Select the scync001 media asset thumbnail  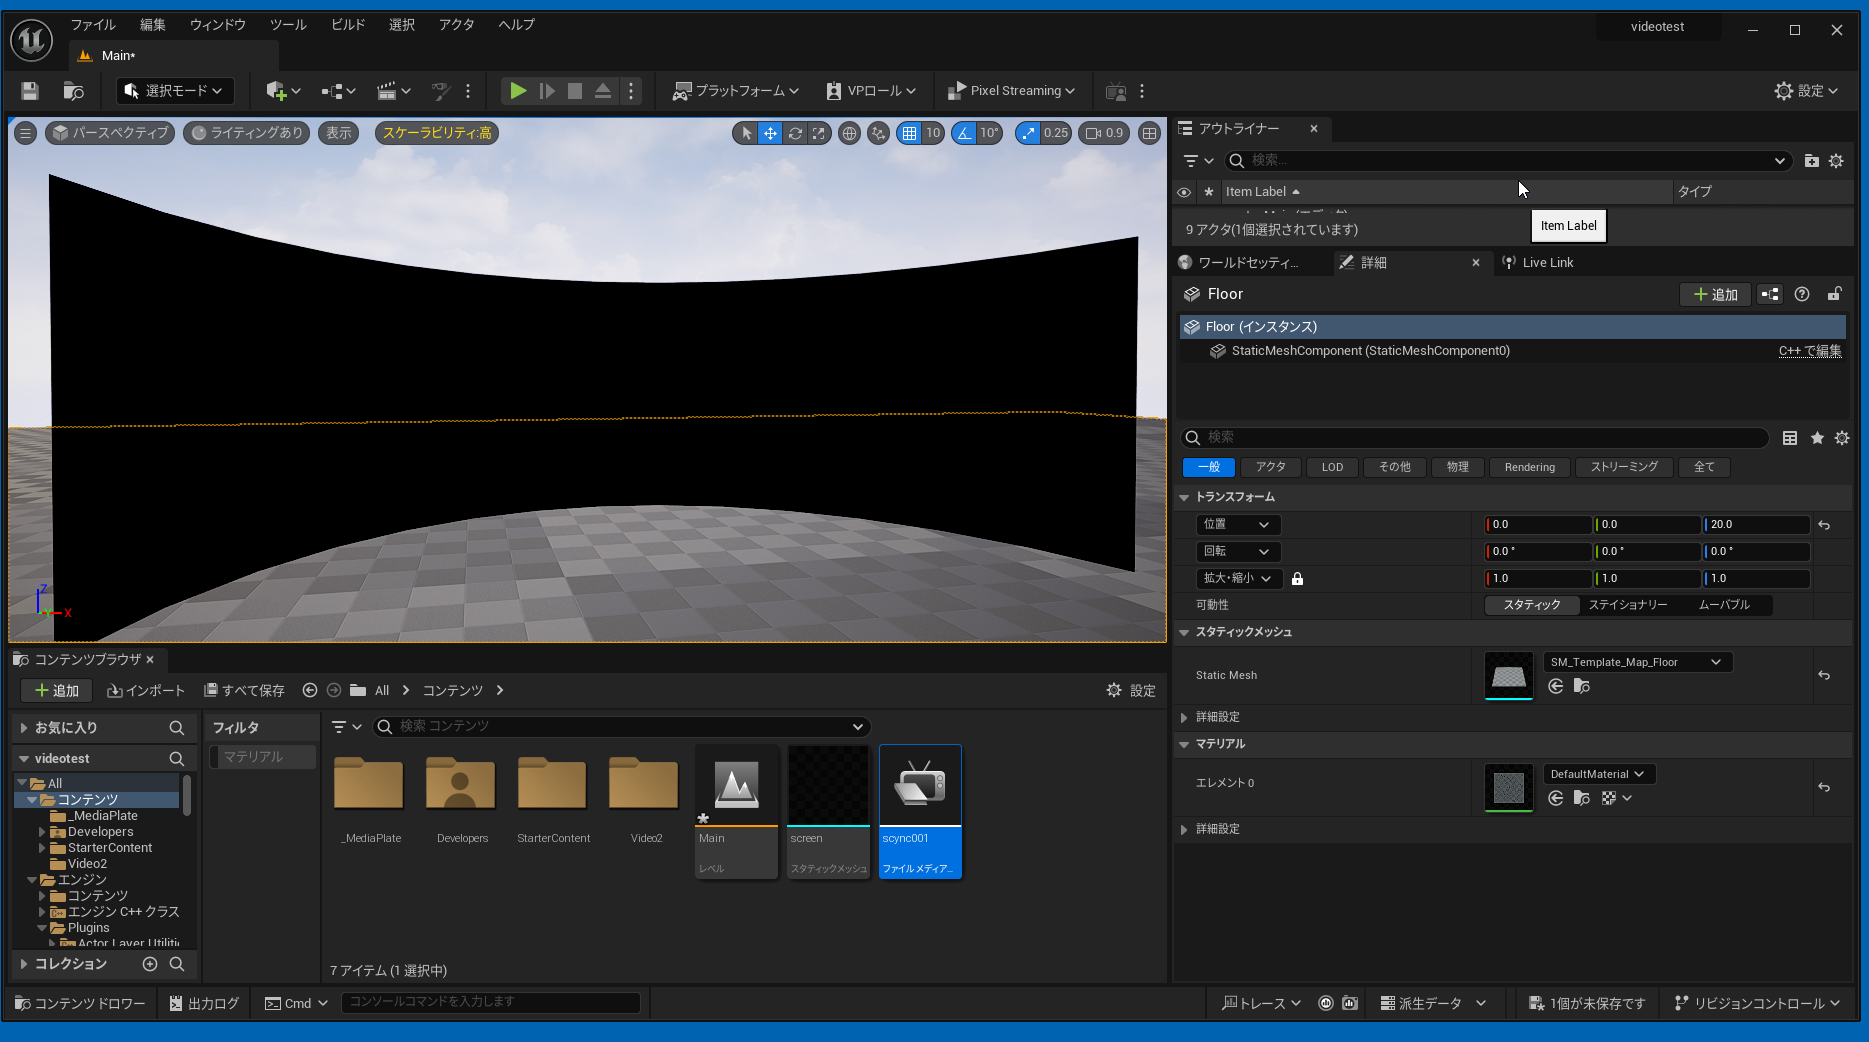pyautogui.click(x=919, y=786)
